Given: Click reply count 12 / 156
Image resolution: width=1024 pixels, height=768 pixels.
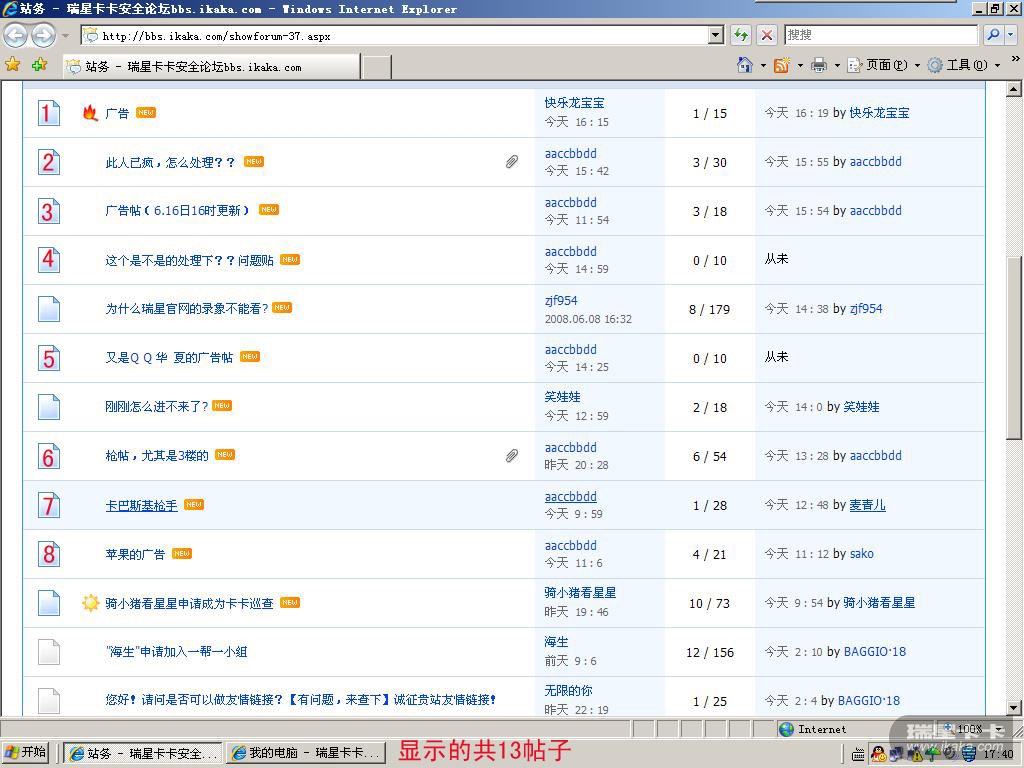Looking at the screenshot, I should click(x=710, y=652).
